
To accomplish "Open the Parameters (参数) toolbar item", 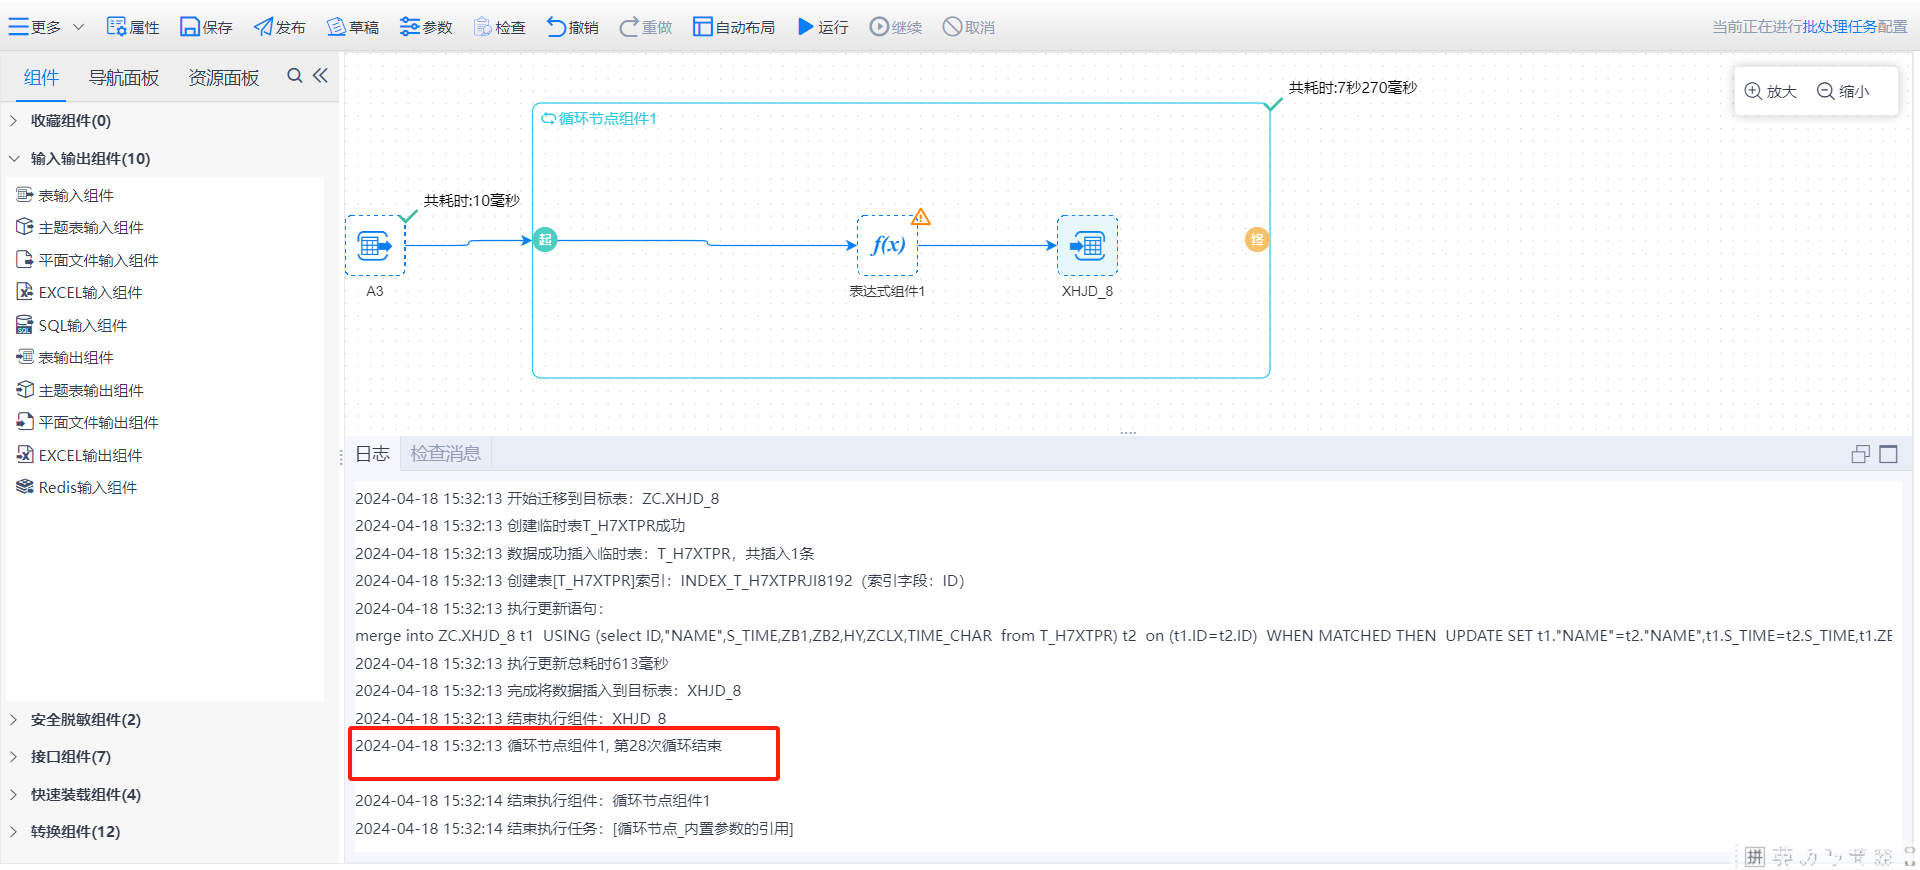I will (425, 27).
